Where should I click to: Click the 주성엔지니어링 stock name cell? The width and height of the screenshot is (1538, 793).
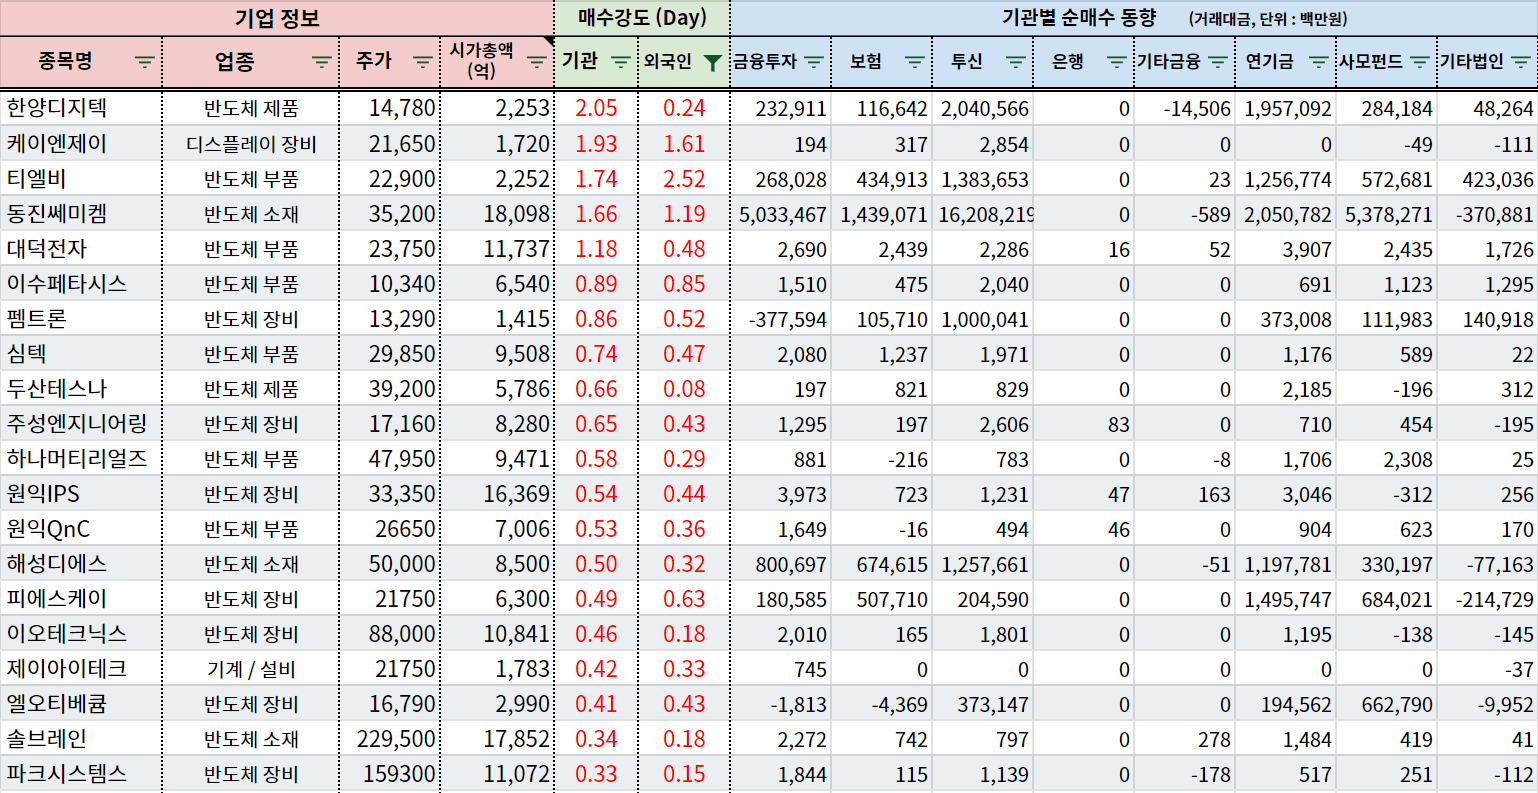click(81, 423)
